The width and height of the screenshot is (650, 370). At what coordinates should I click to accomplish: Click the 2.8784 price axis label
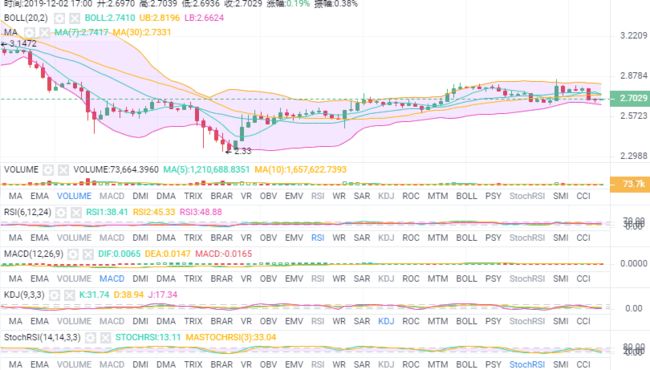[634, 76]
